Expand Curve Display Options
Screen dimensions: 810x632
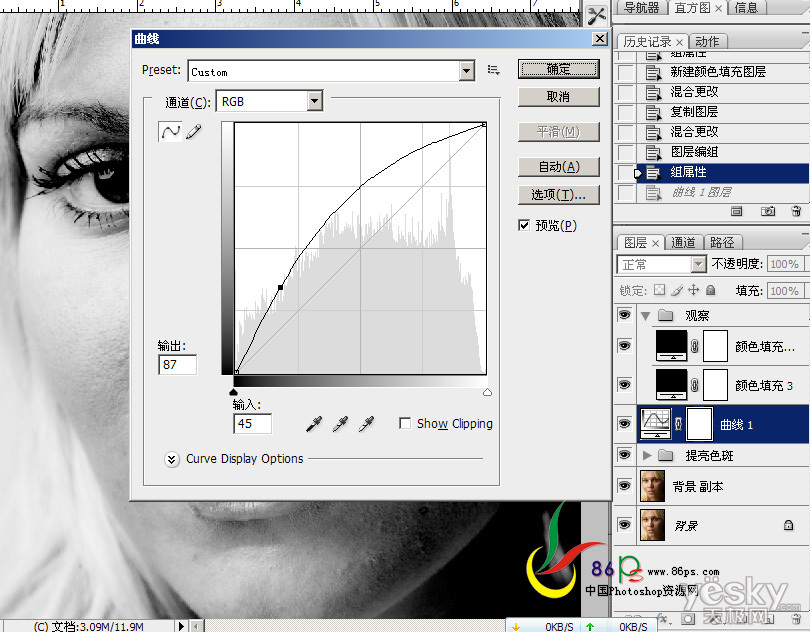tap(172, 459)
